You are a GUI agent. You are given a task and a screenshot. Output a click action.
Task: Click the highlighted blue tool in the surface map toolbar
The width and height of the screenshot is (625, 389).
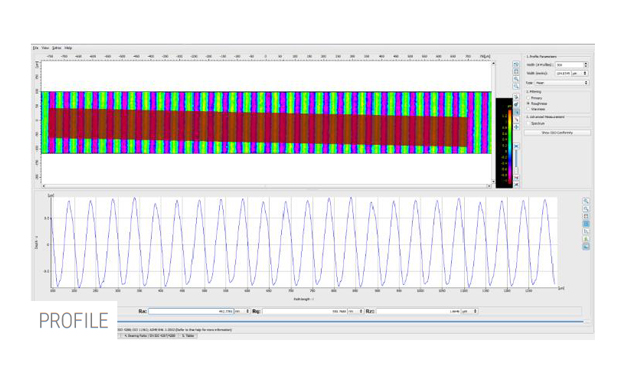(516, 112)
